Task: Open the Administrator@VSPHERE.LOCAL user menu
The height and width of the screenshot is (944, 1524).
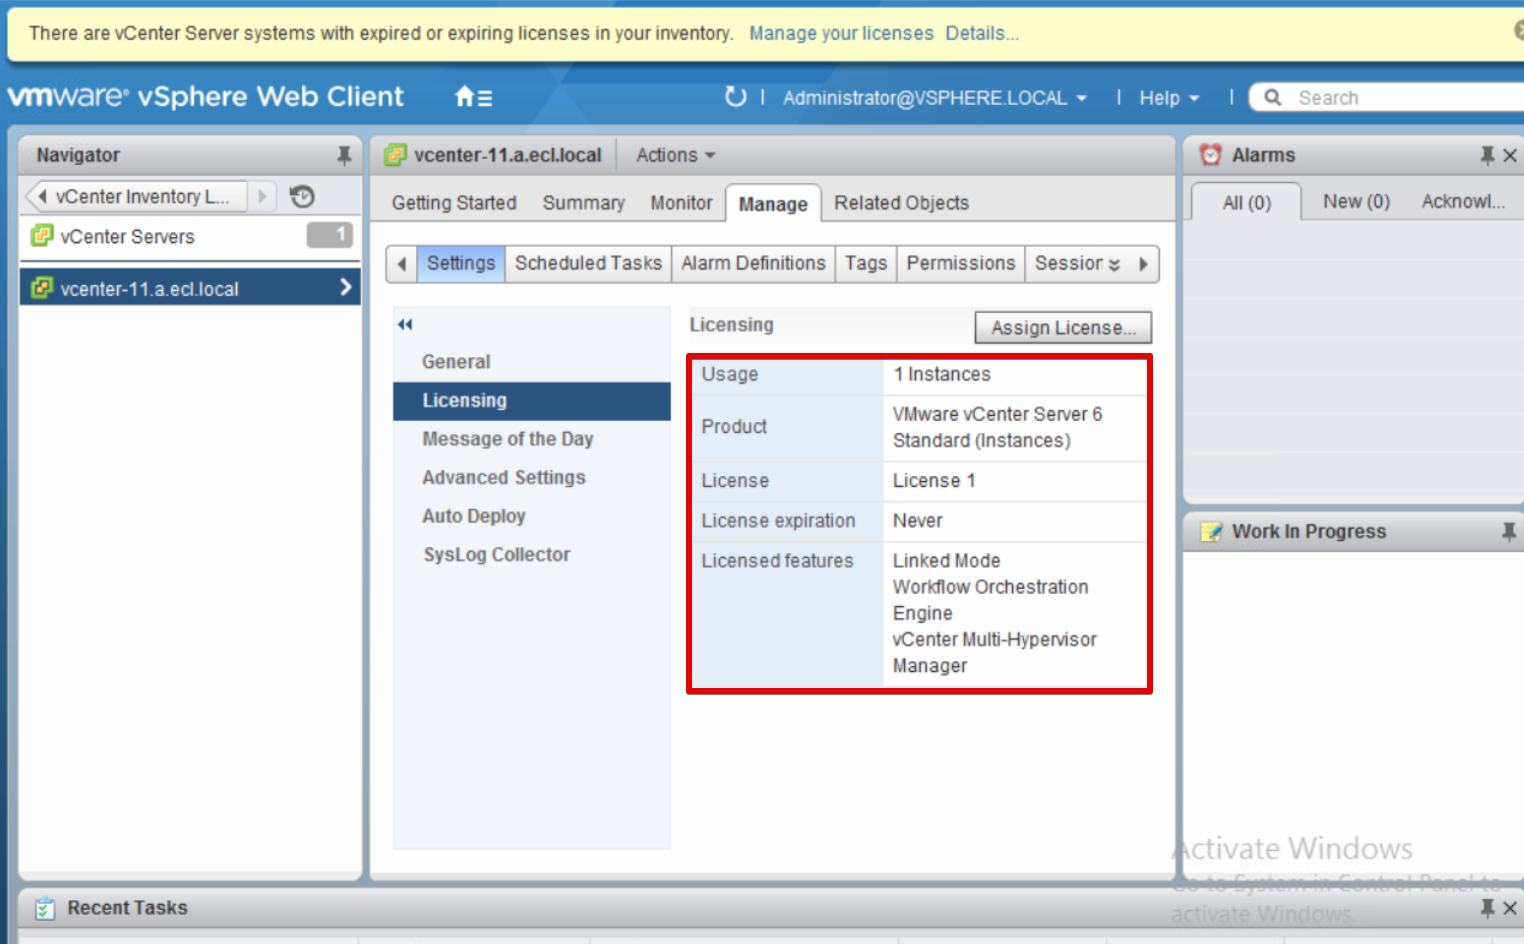Action: pos(934,98)
